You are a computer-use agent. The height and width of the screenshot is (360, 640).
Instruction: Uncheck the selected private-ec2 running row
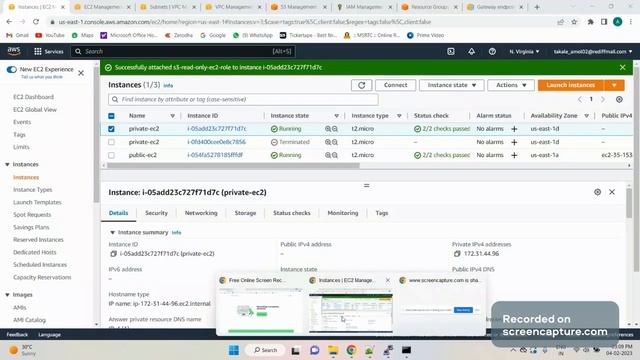[x=111, y=129]
